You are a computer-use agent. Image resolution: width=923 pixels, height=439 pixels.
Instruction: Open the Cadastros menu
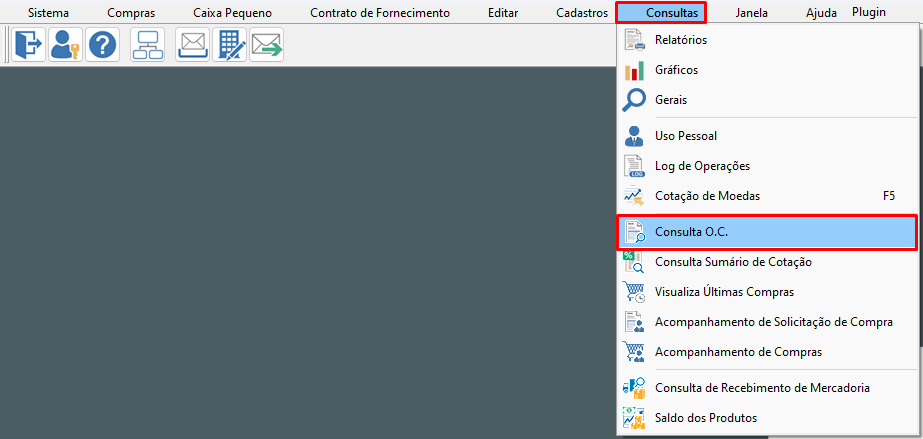point(582,13)
